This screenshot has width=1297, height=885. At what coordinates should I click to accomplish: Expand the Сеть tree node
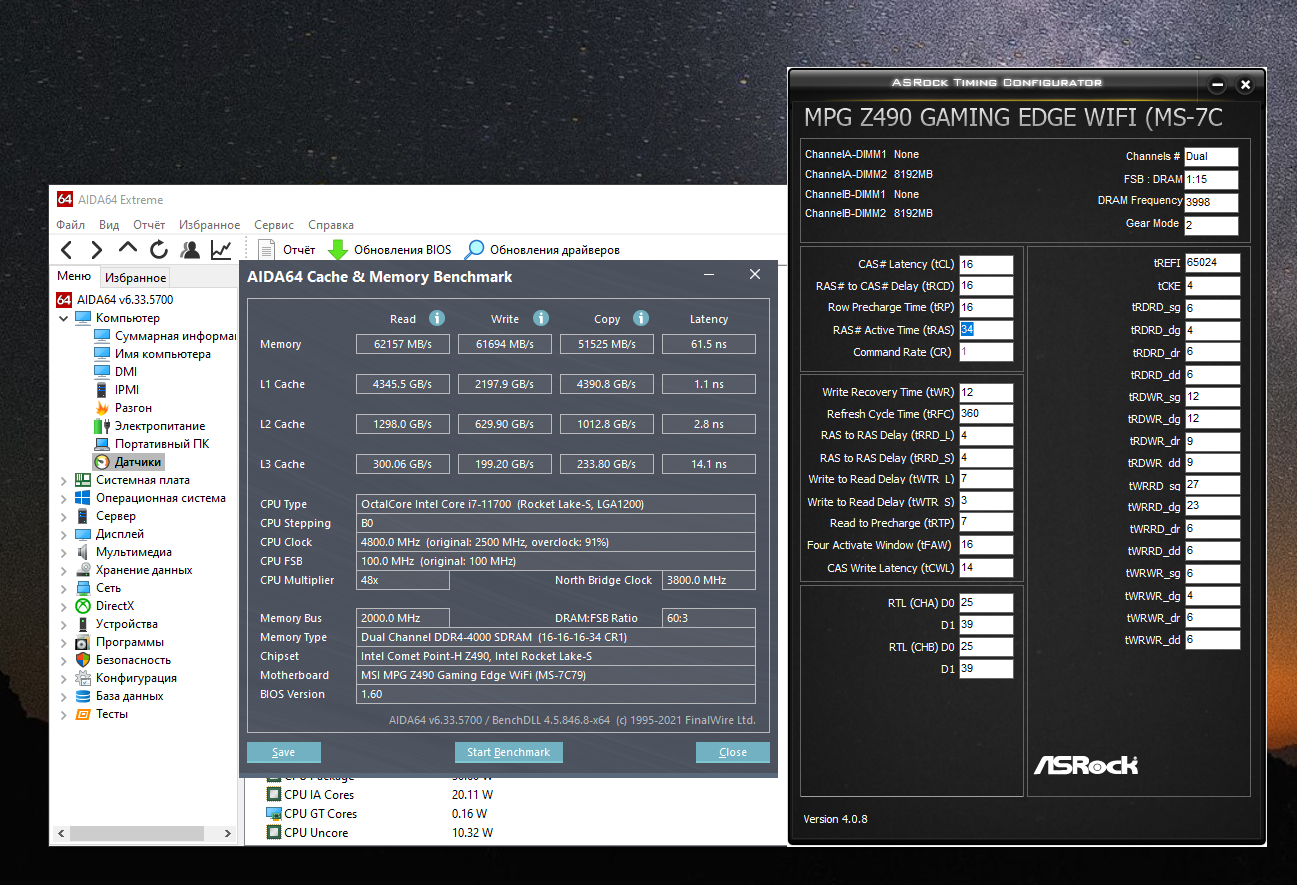click(64, 588)
